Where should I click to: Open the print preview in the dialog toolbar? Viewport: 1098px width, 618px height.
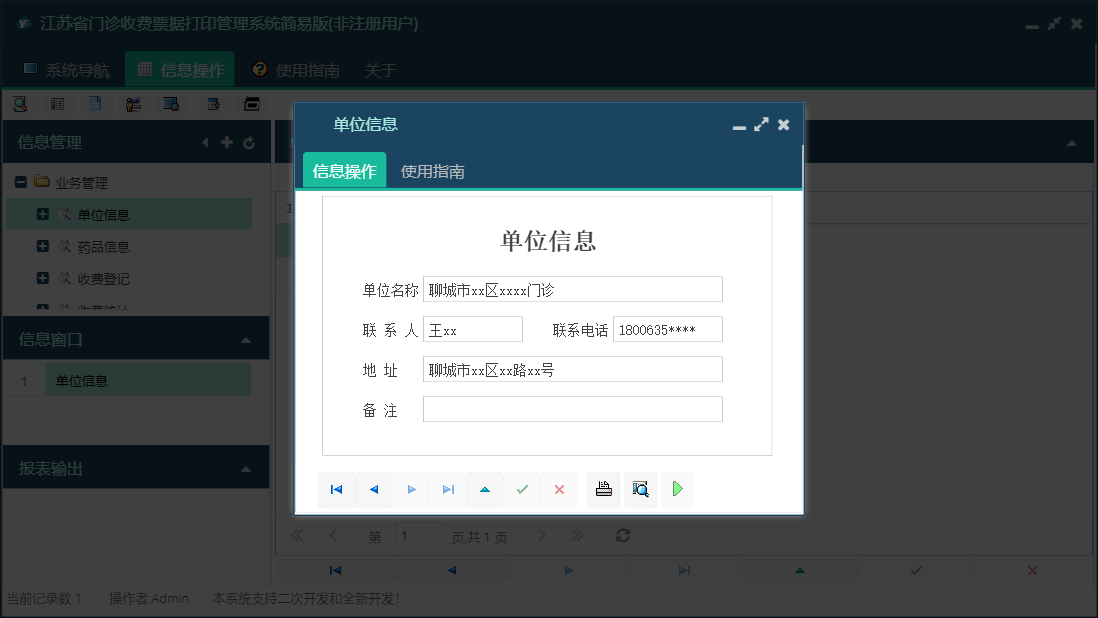coord(640,489)
